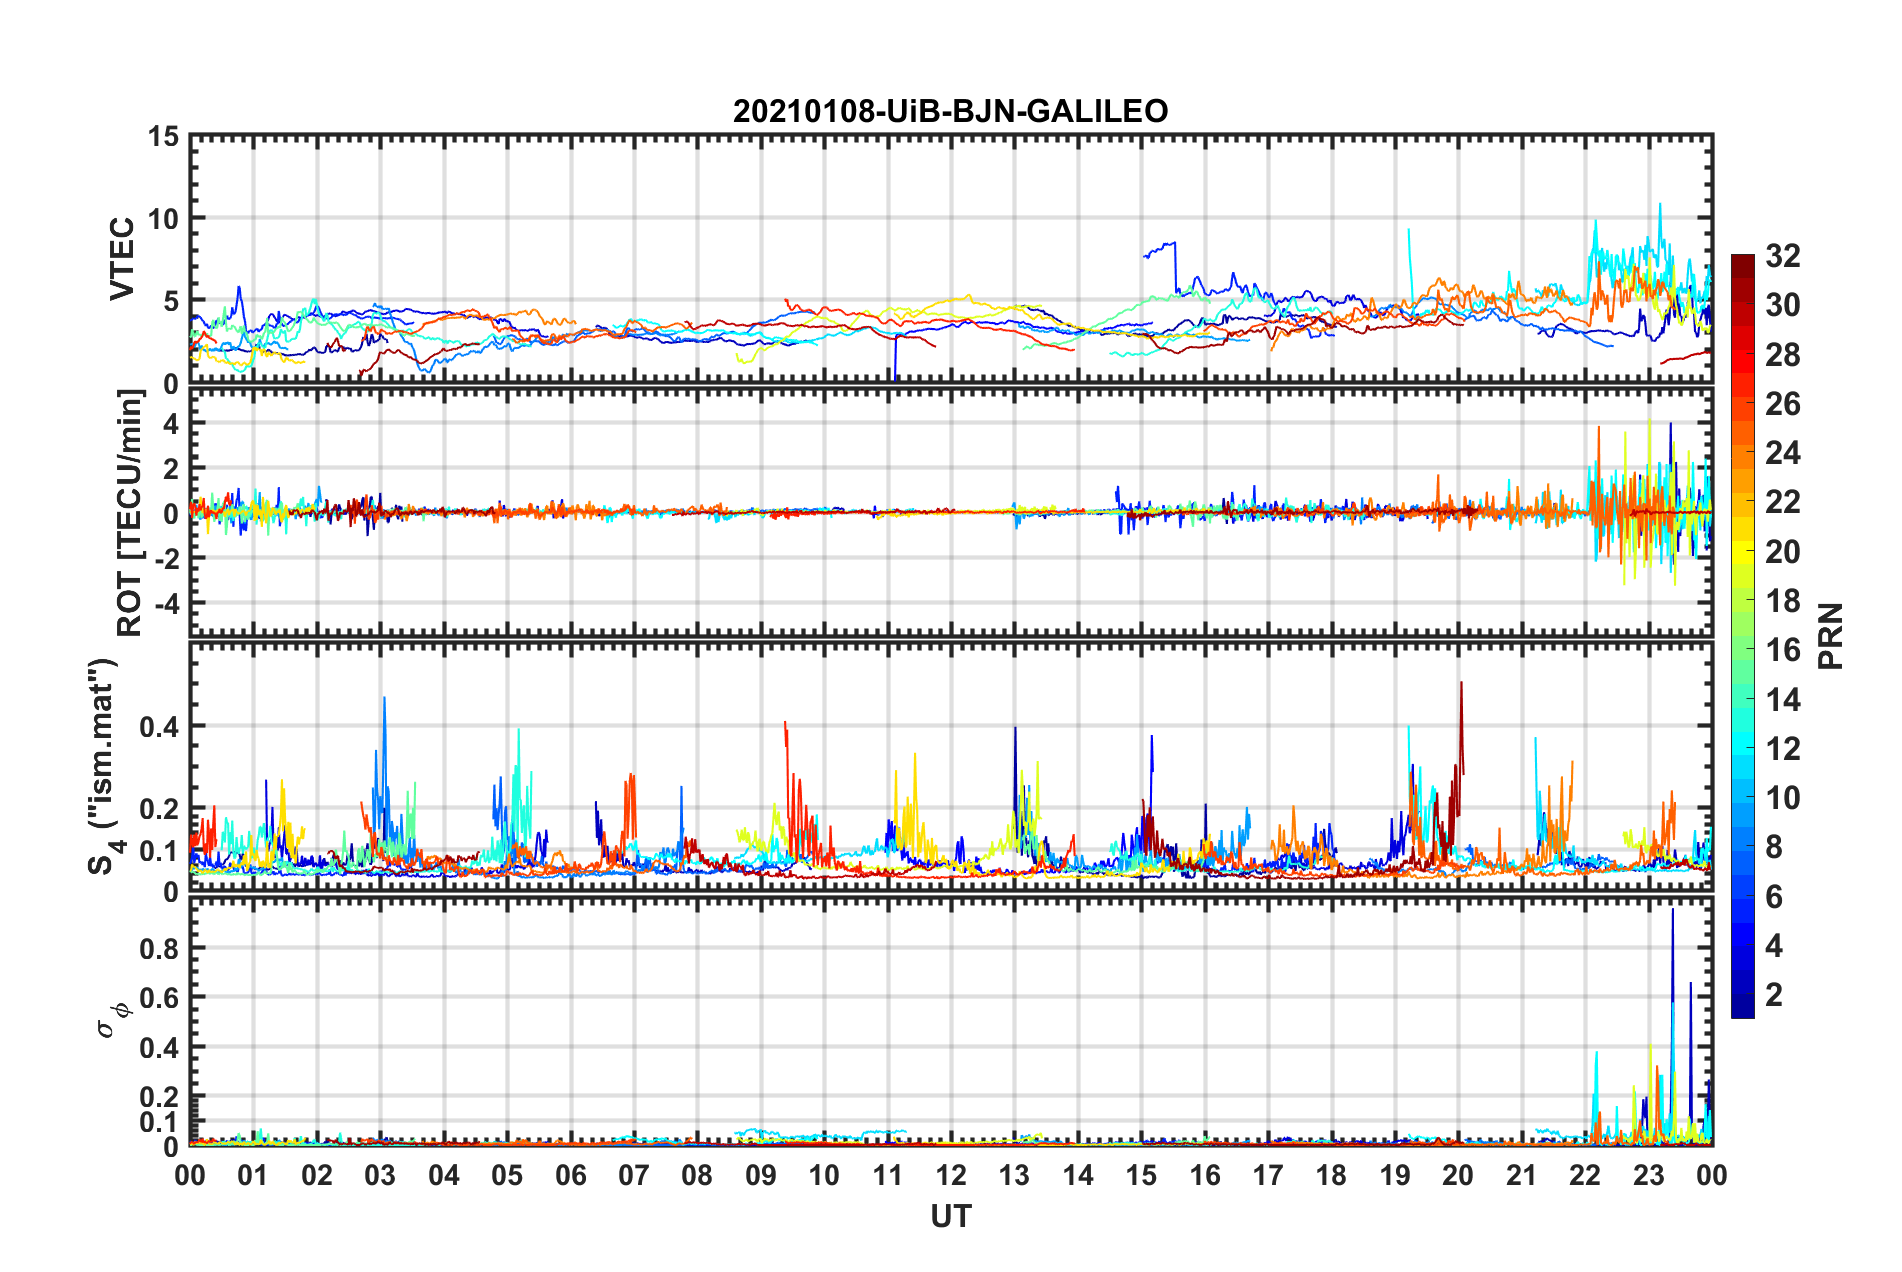Click sigma phi axis tick 0.8

click(160, 948)
